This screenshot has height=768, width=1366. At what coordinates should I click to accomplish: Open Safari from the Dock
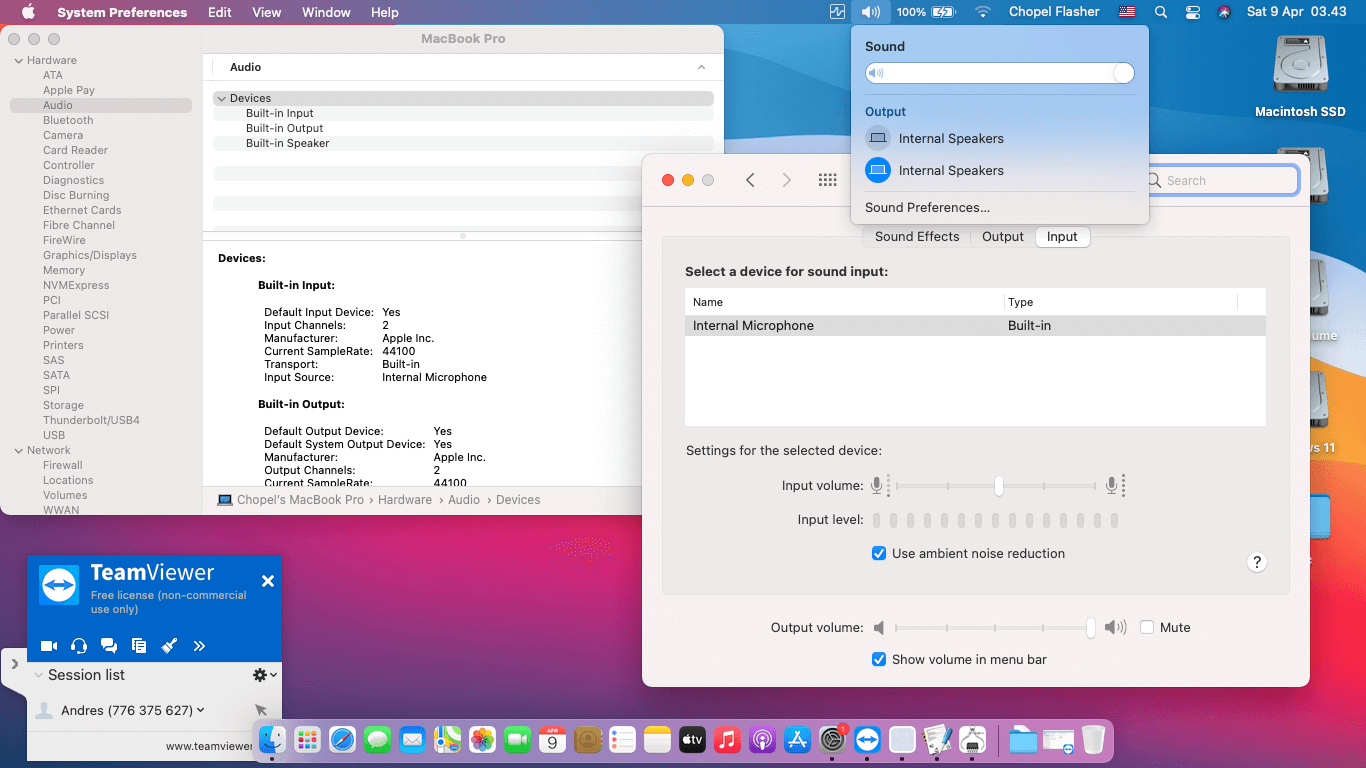click(343, 740)
